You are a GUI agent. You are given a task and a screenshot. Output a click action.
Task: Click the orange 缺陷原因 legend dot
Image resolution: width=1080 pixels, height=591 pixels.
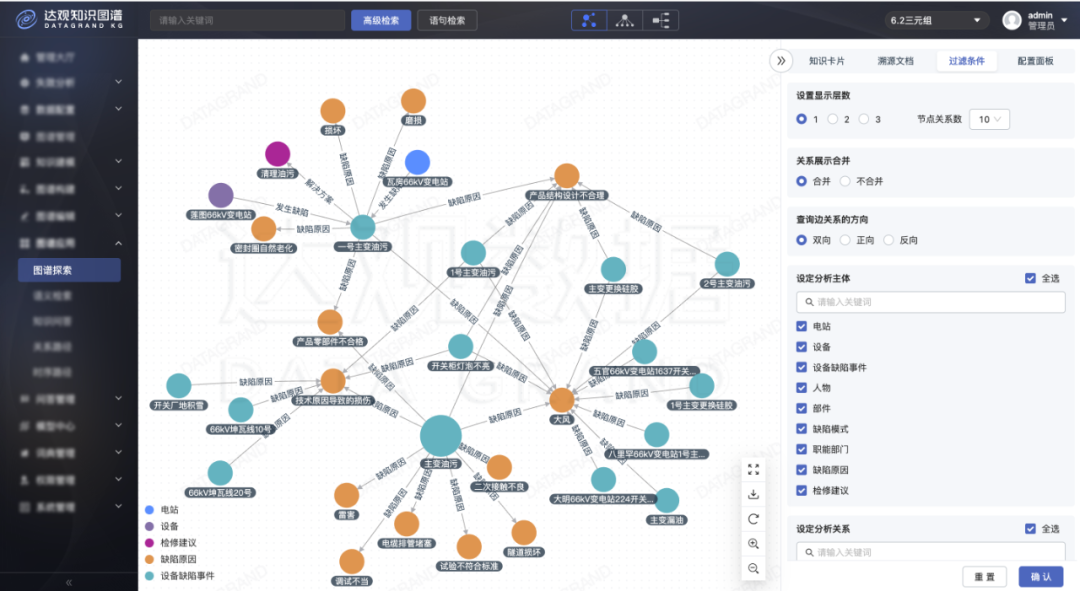pos(149,559)
